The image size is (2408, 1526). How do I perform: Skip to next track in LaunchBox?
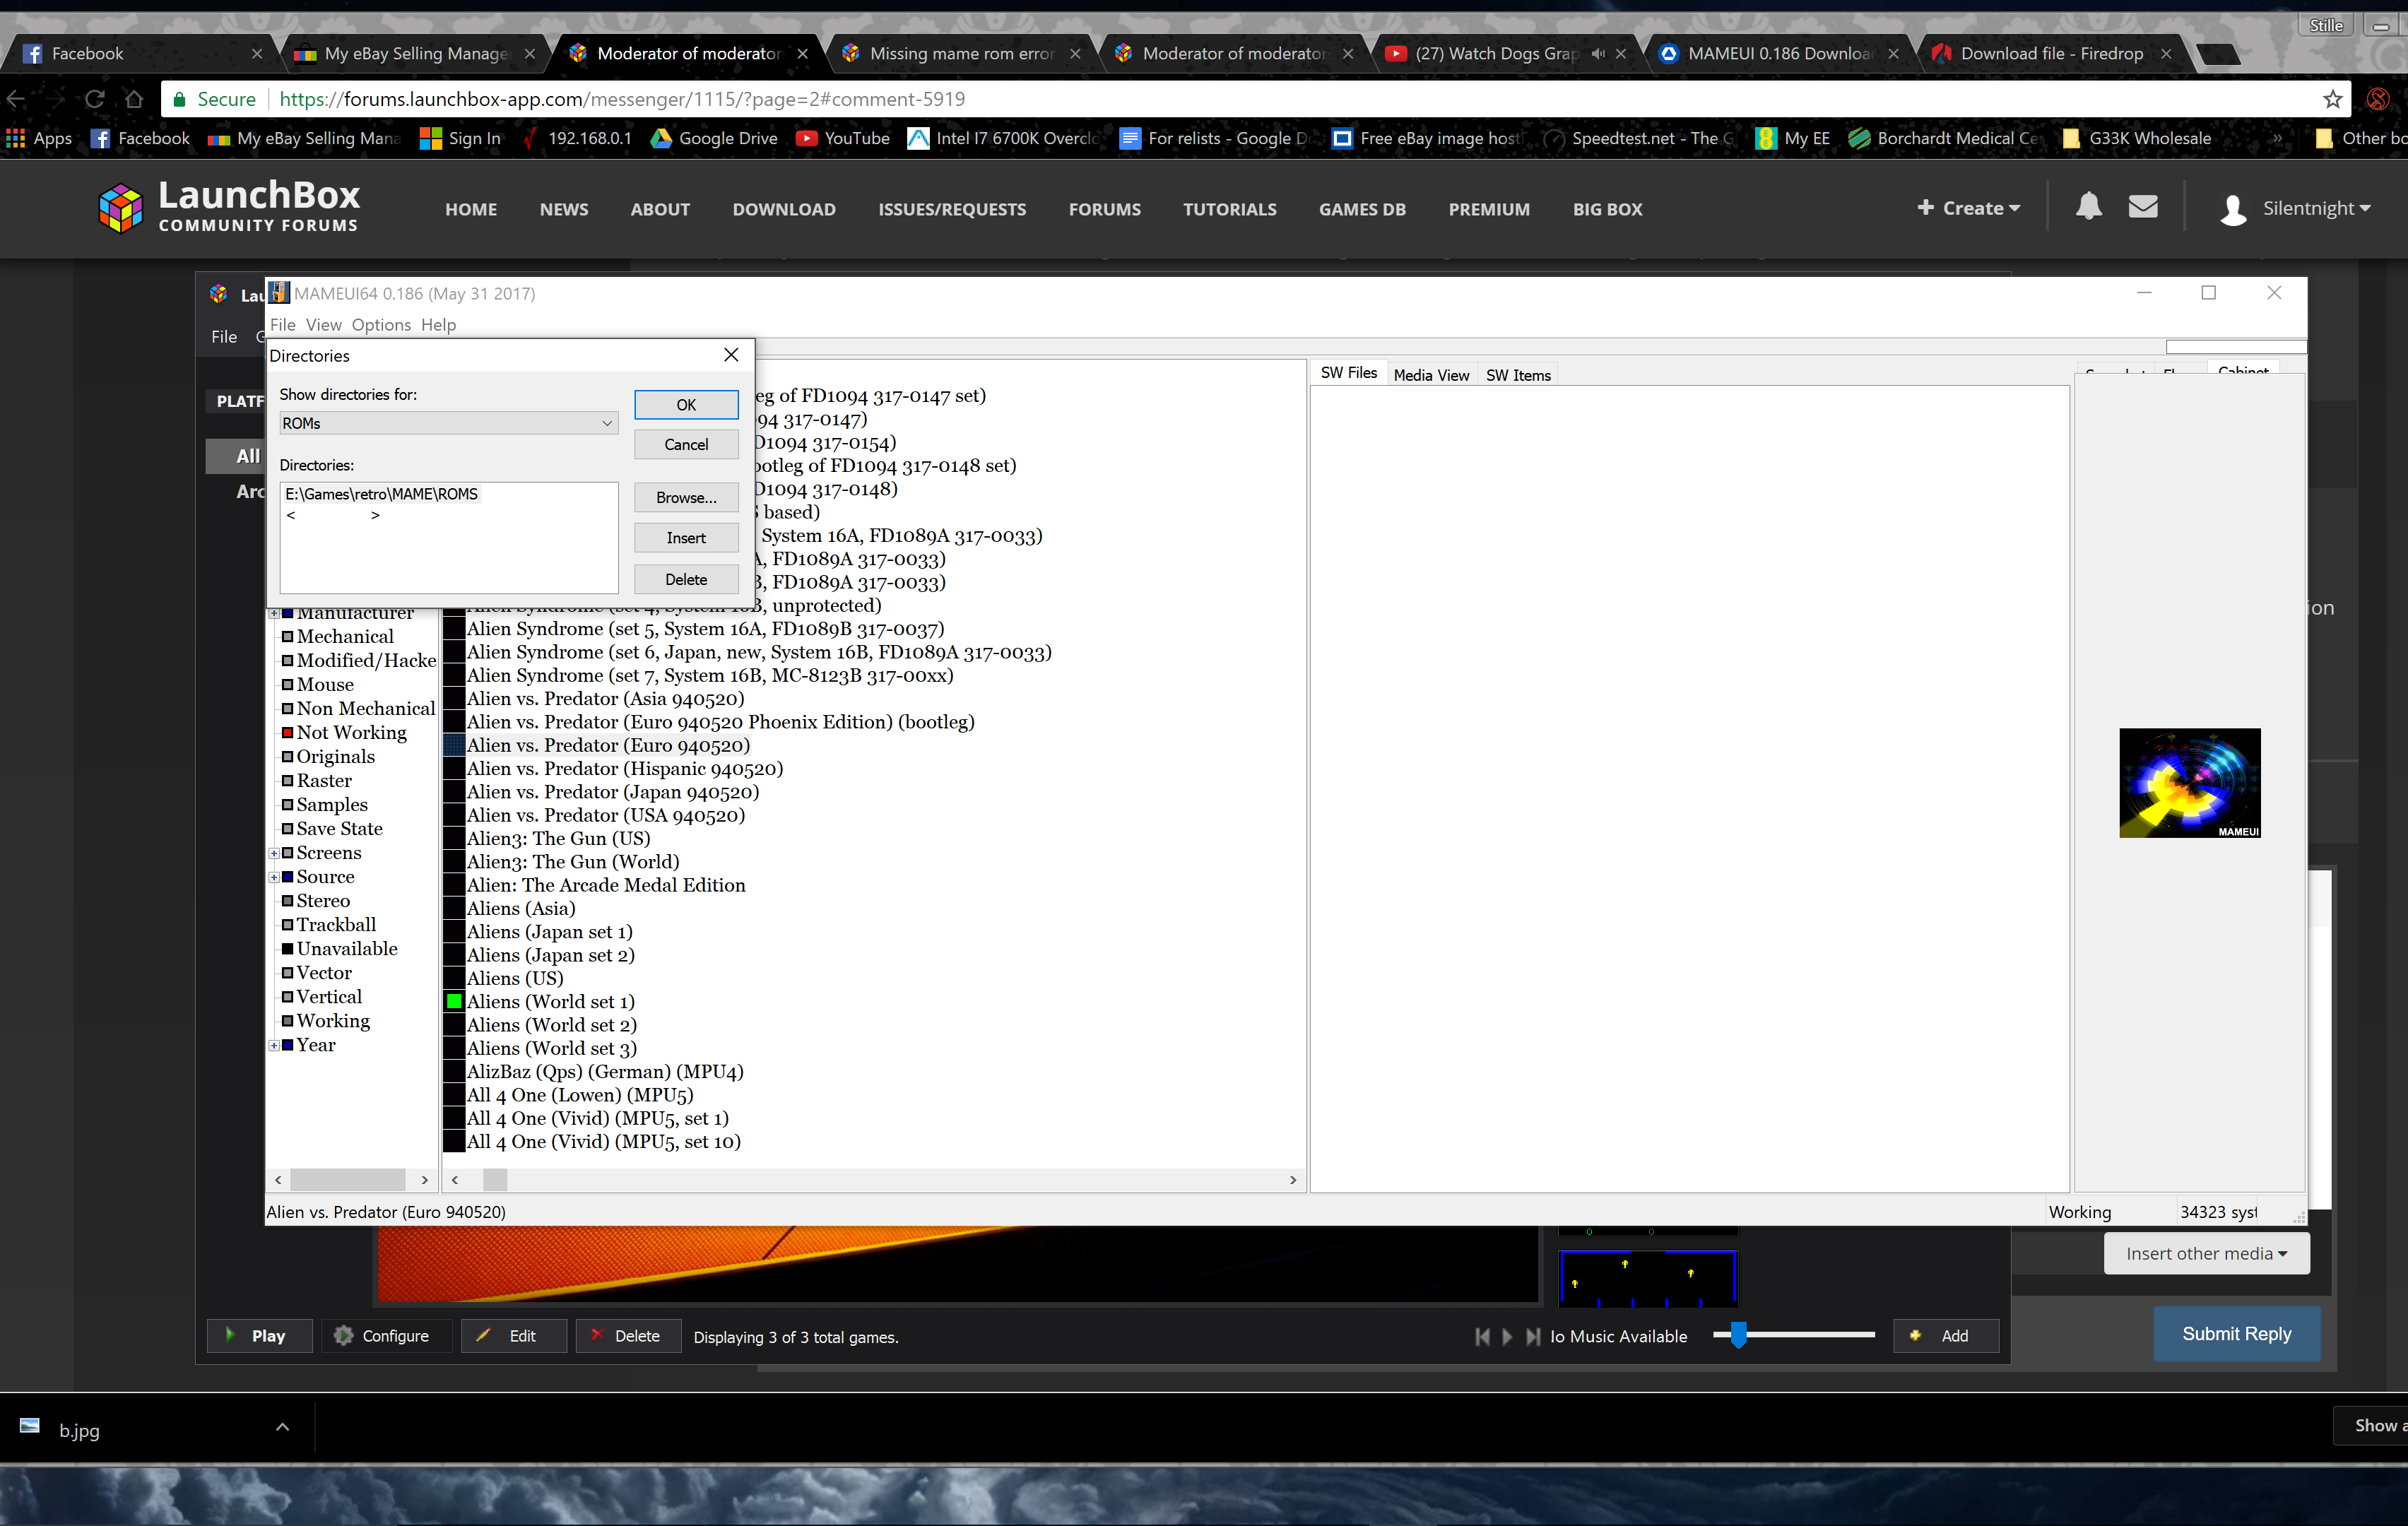[x=1532, y=1336]
